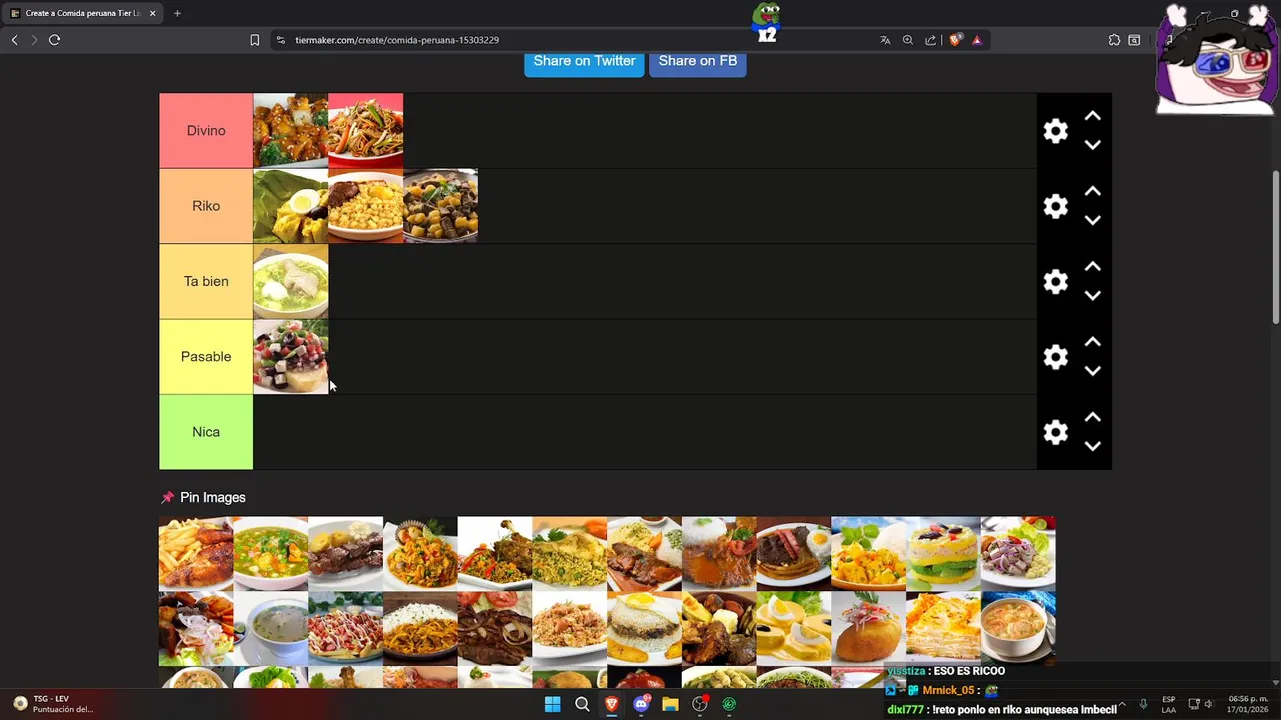Click the Nica tier label
Viewport: 1281px width, 720px height.
(x=206, y=432)
